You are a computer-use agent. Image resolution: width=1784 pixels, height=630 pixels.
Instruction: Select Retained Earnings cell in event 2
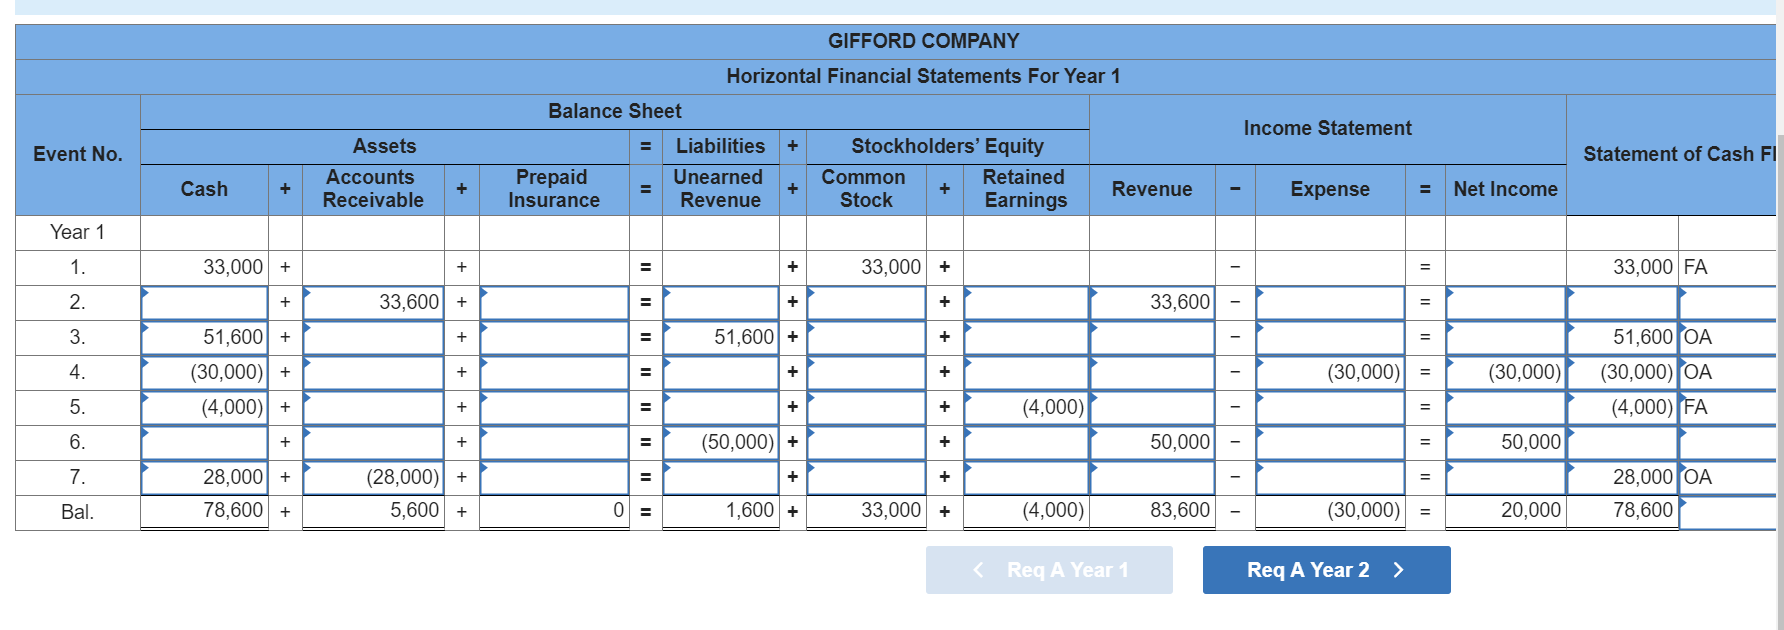pos(1026,302)
